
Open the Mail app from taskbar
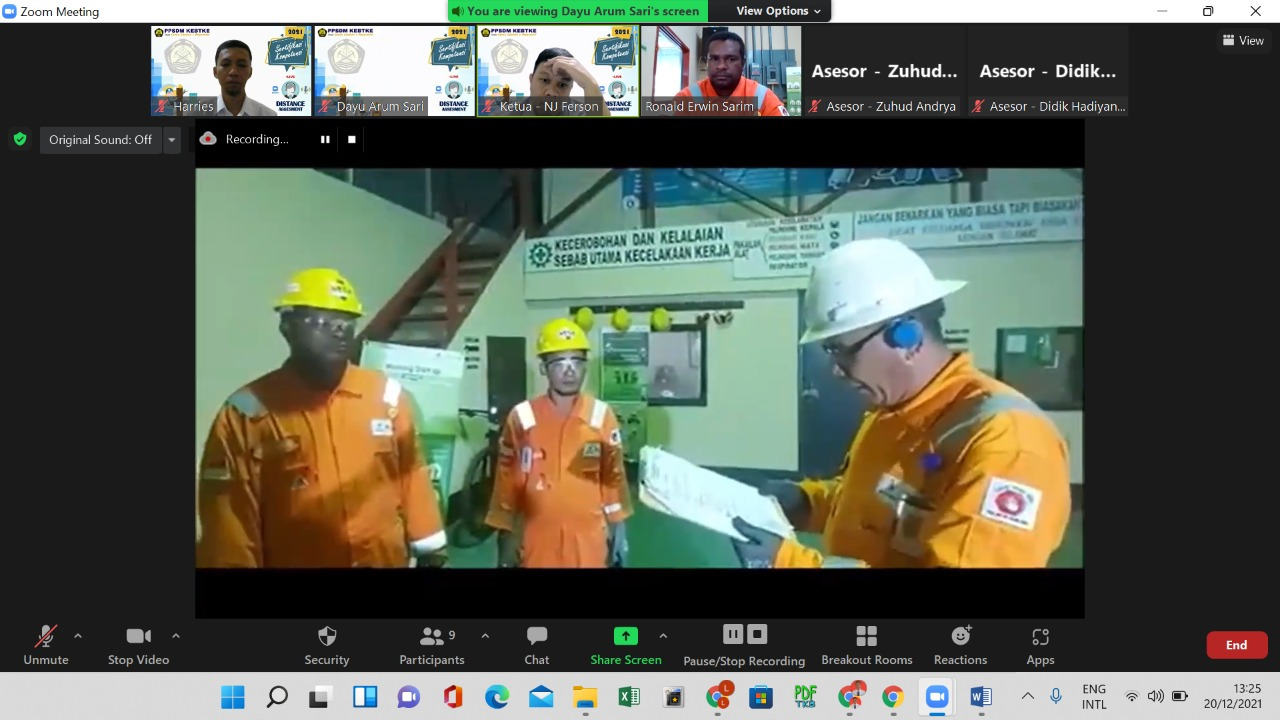tap(541, 697)
